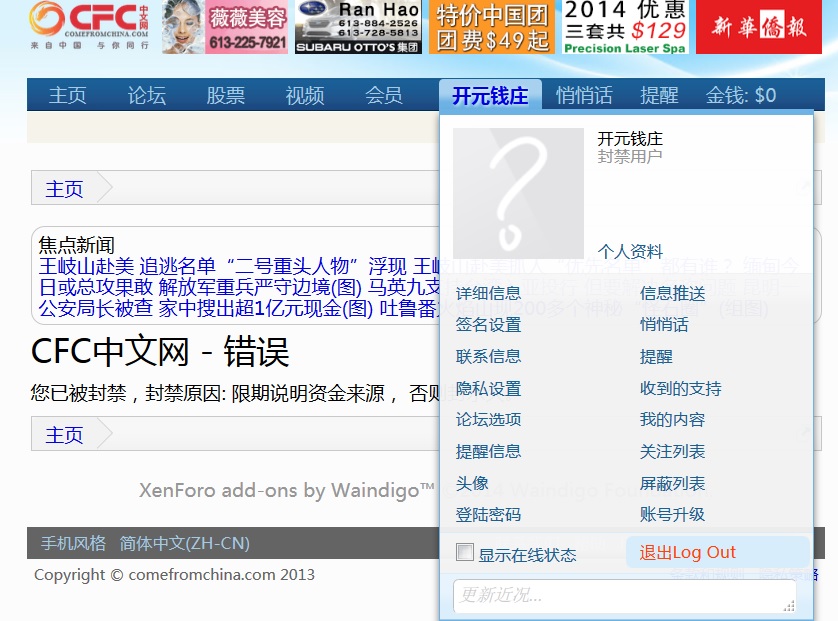838x621 pixels.
Task: Open the Subaru Otto's banner ad
Action: pyautogui.click(x=358, y=27)
